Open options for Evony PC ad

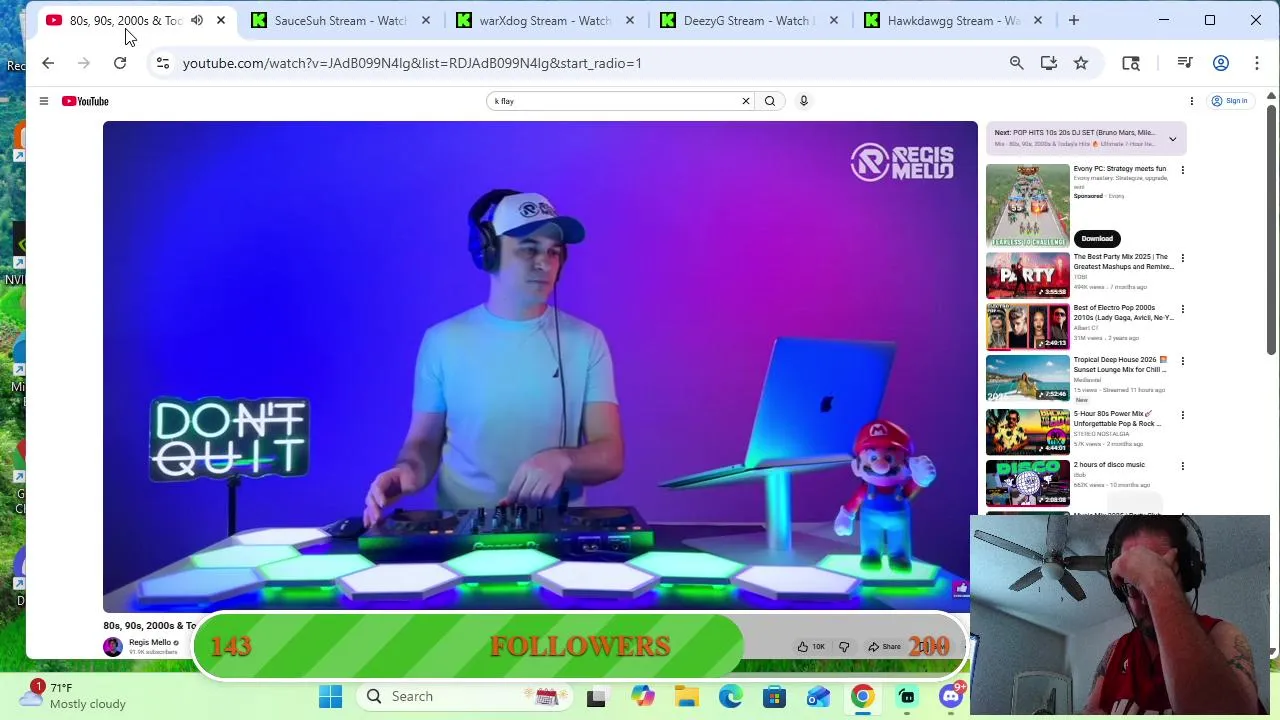coord(1182,170)
